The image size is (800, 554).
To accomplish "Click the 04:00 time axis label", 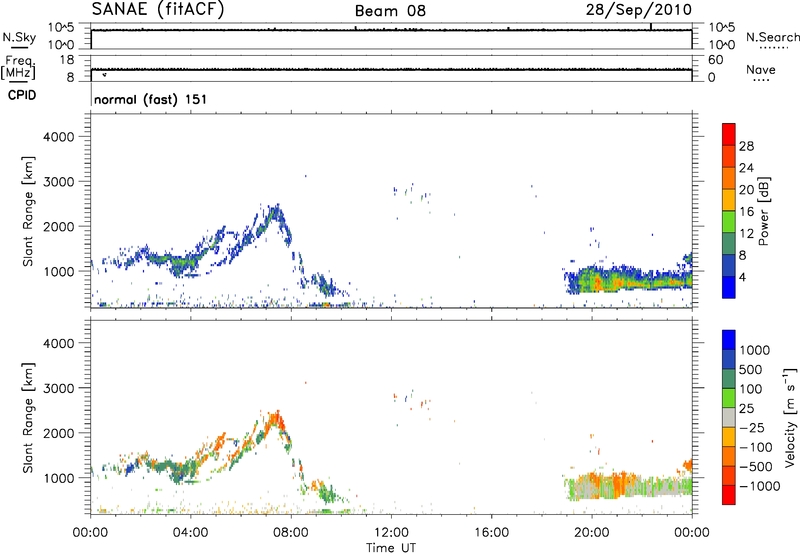I will click(x=191, y=533).
